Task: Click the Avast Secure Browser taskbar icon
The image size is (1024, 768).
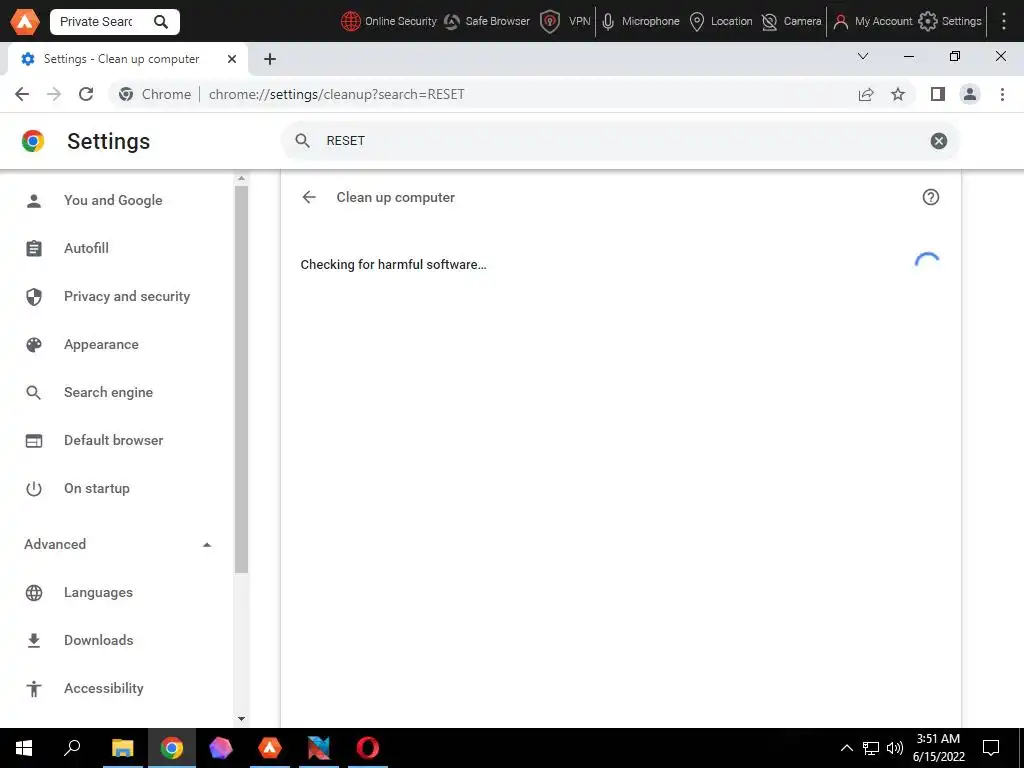Action: click(270, 748)
